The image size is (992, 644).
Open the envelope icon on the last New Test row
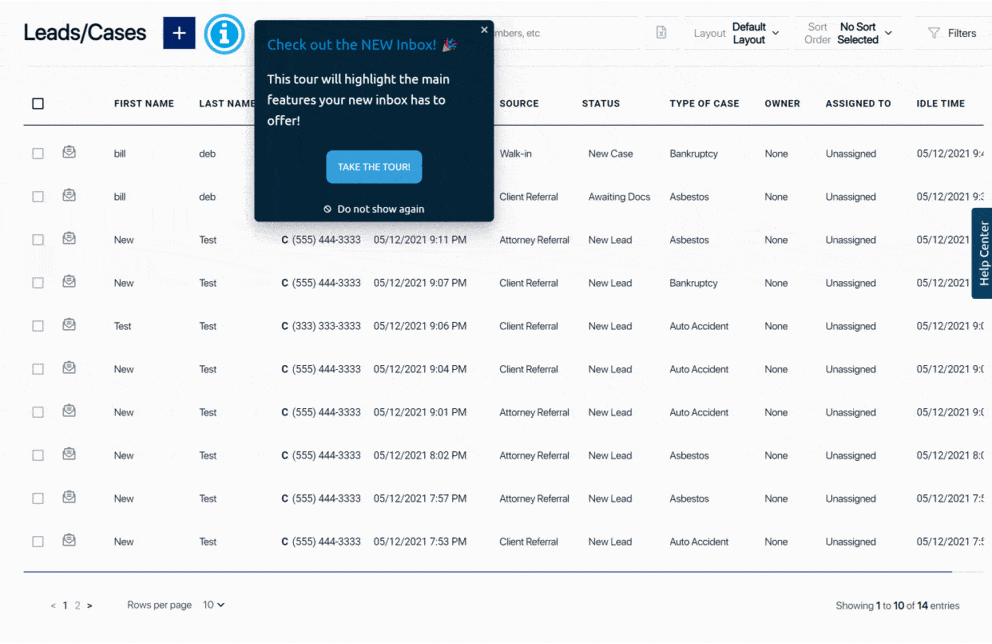69,541
